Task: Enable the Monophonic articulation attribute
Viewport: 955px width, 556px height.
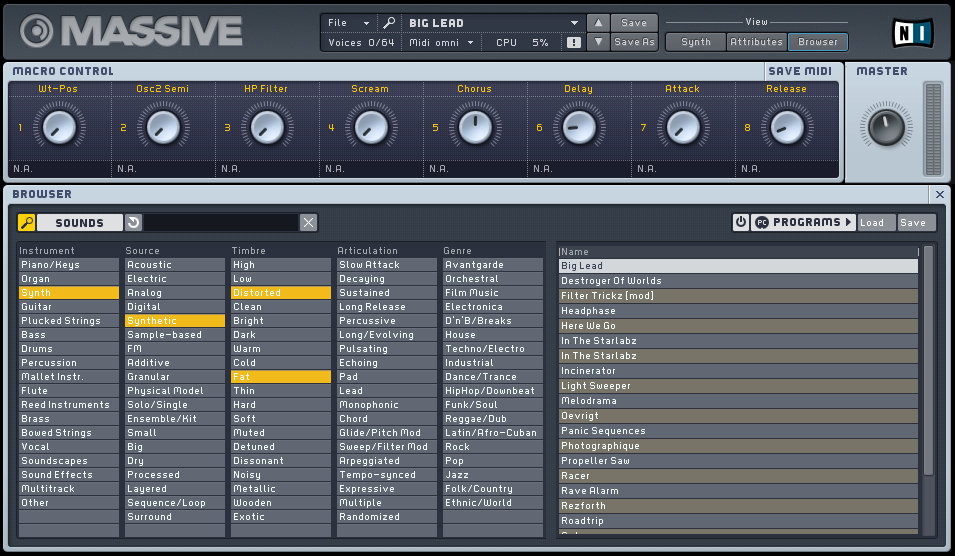Action: click(x=387, y=405)
